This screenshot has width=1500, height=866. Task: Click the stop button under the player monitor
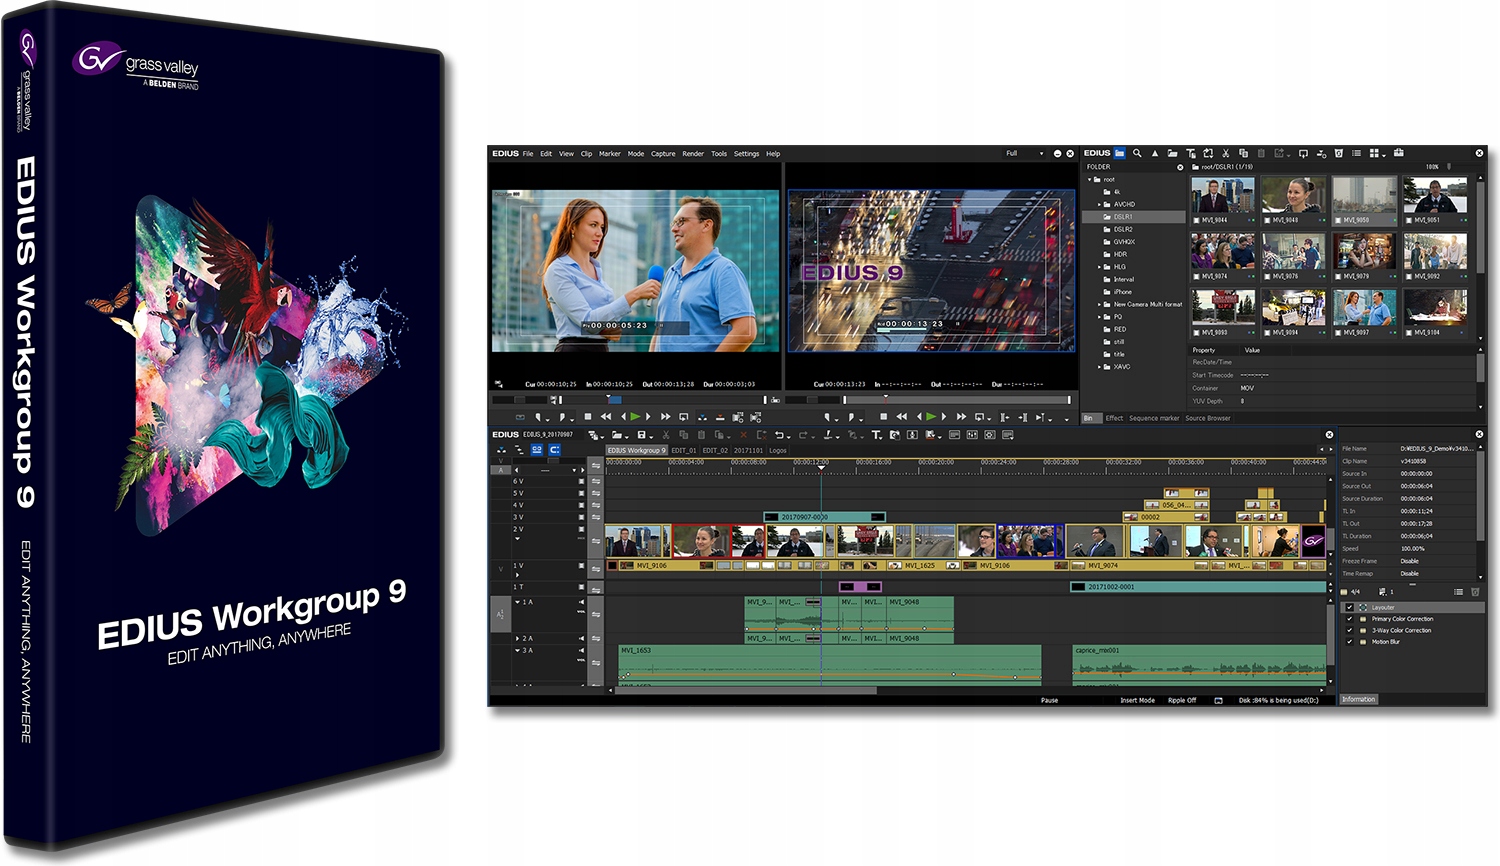pos(588,416)
